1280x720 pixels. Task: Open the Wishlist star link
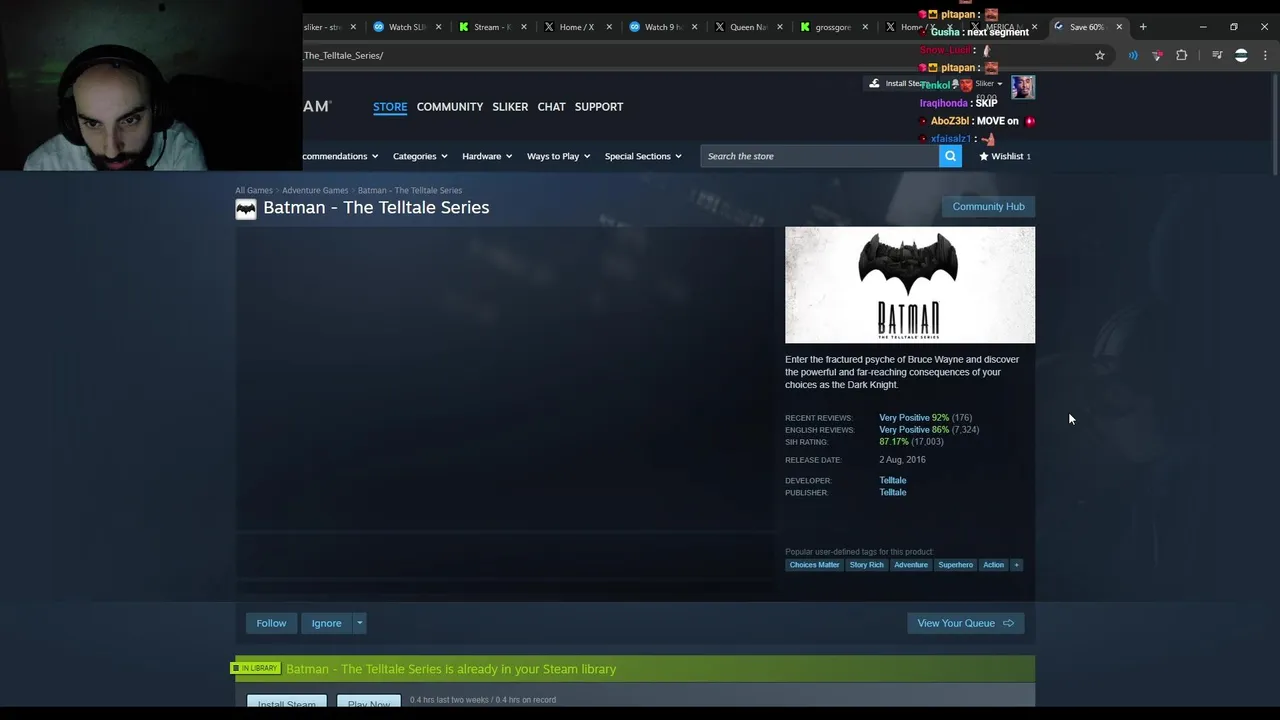pyautogui.click(x=1004, y=156)
